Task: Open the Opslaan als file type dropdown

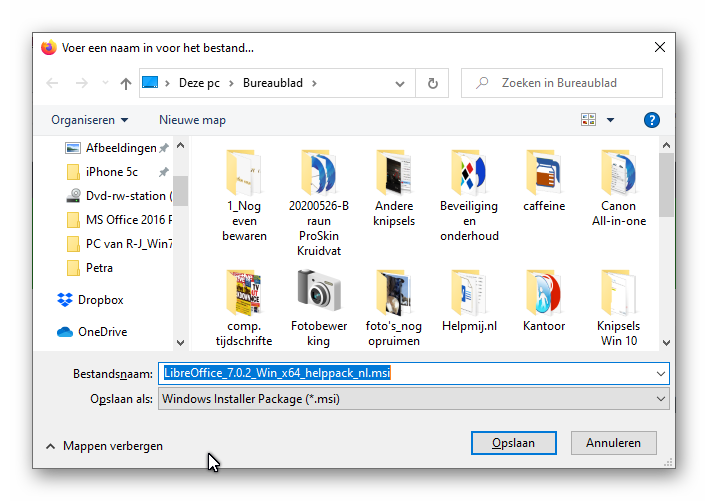Action: click(414, 399)
